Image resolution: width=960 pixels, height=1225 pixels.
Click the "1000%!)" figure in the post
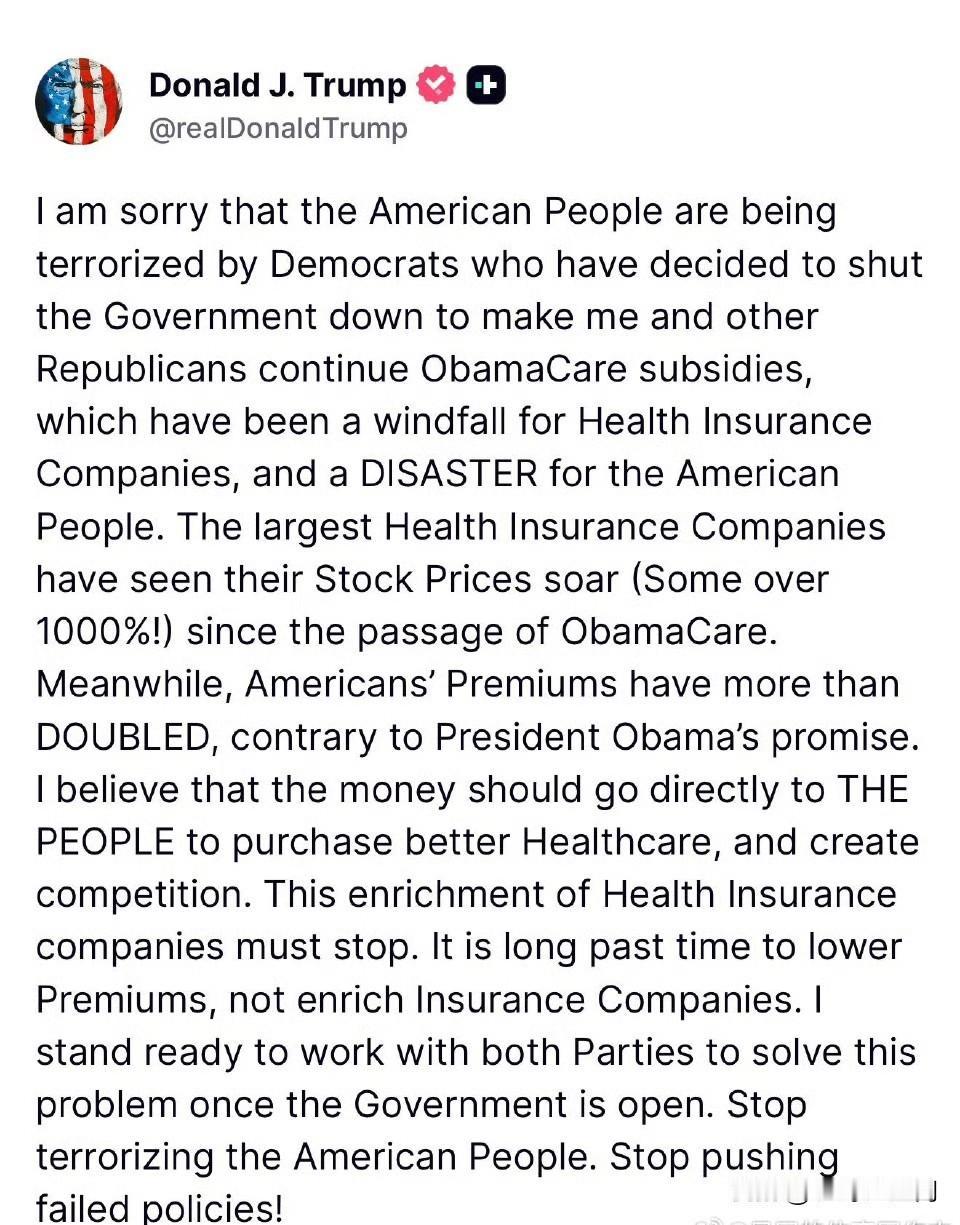pyautogui.click(x=106, y=632)
